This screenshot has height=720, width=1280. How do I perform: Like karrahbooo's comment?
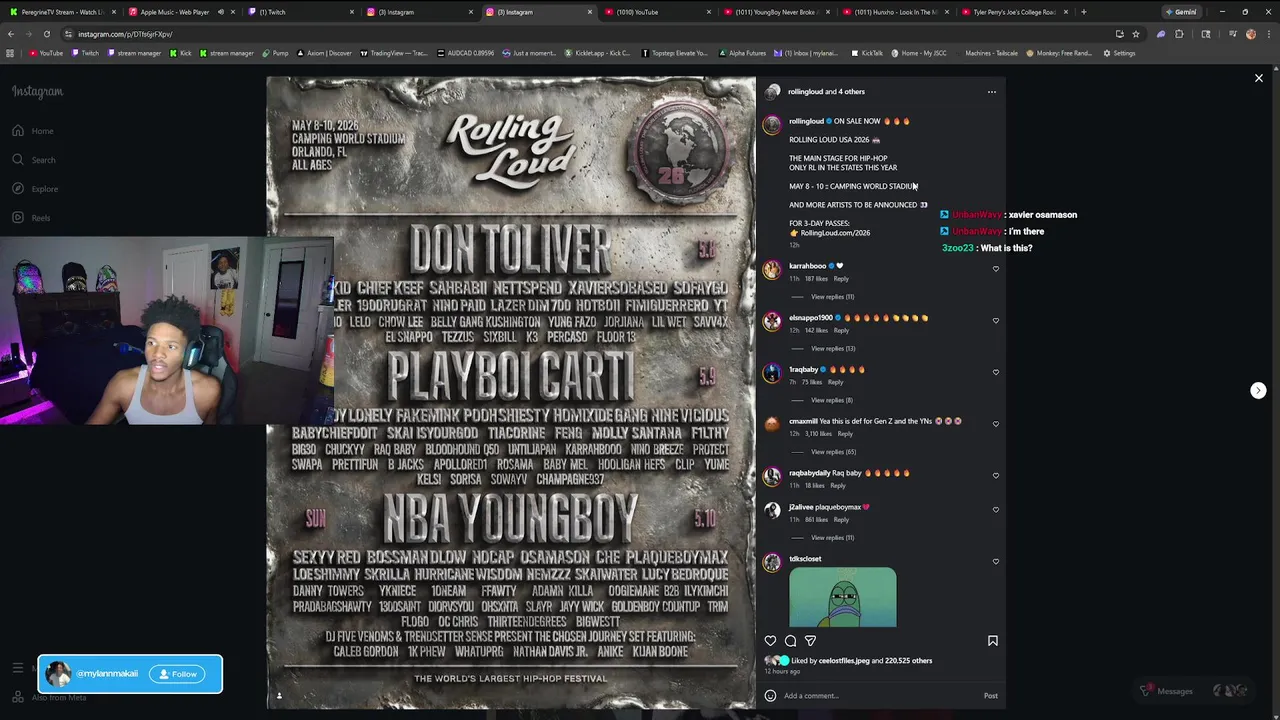click(995, 269)
